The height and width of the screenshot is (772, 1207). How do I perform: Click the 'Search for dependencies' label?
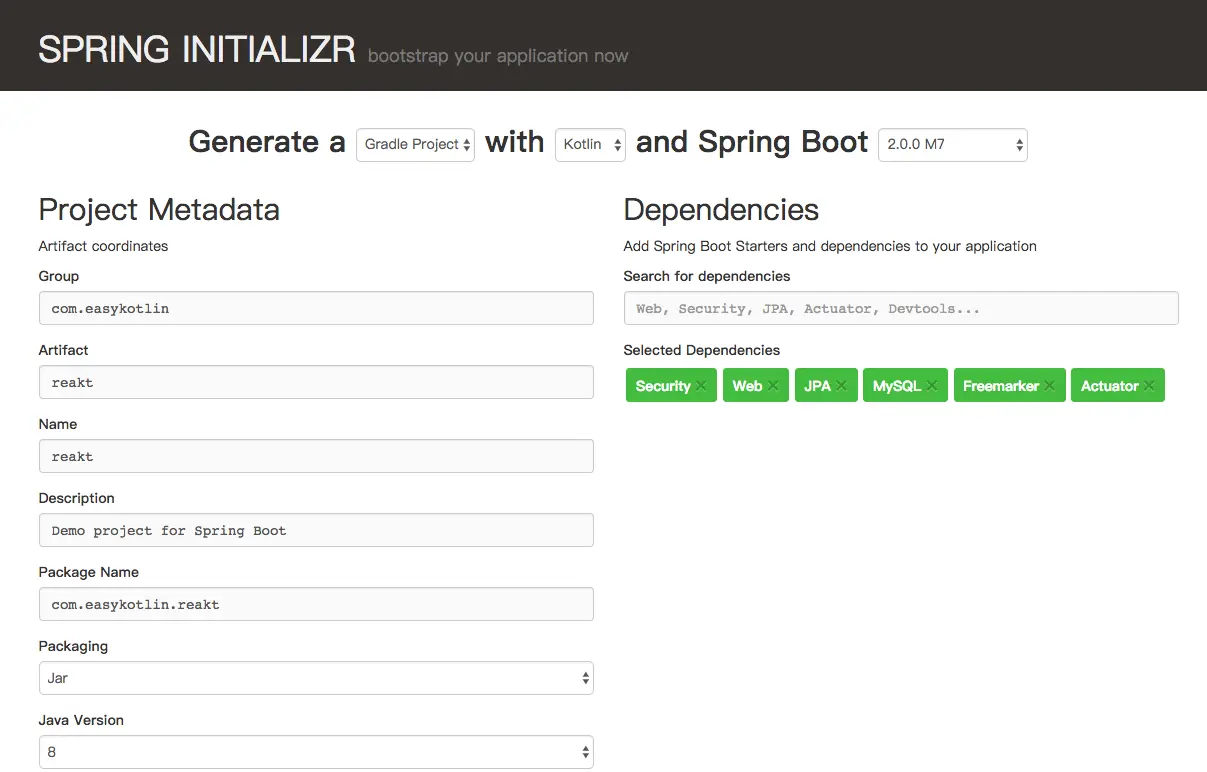[707, 276]
